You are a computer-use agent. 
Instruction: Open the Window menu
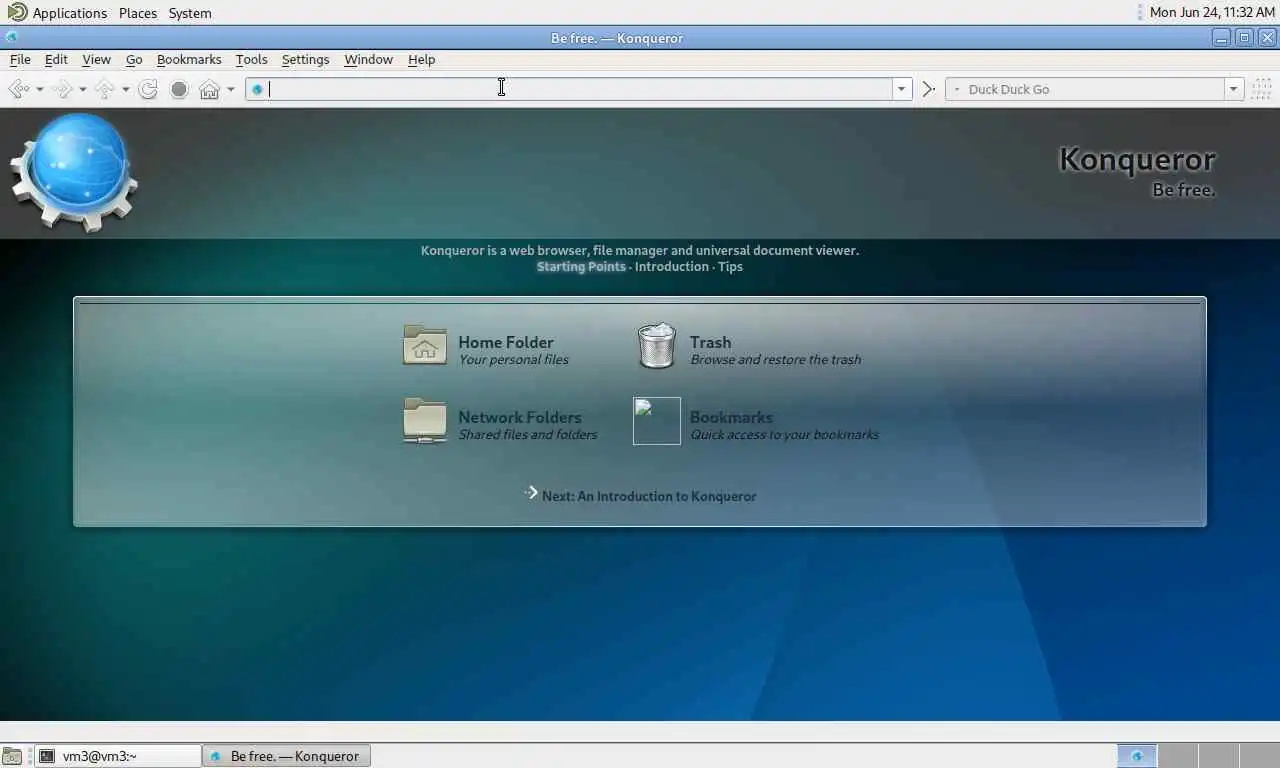(368, 59)
